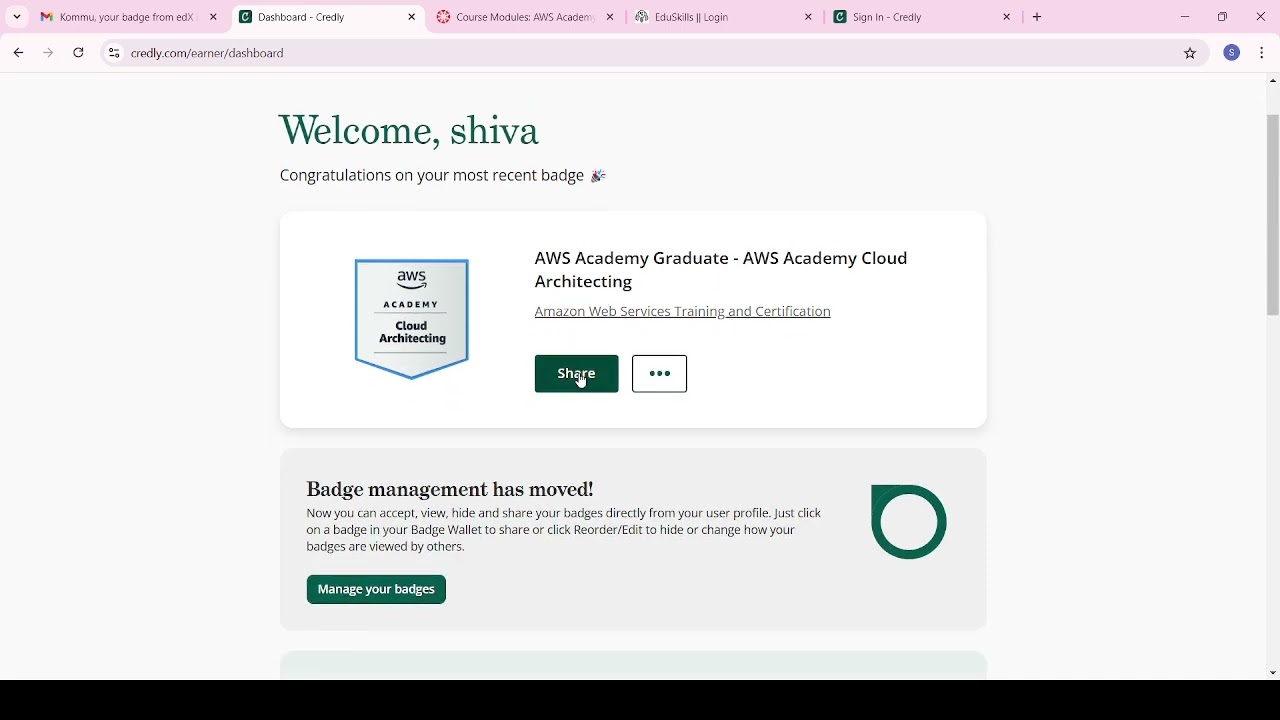1280x720 pixels.
Task: Click the page vertical scrollbar thumb
Action: (x=1273, y=215)
